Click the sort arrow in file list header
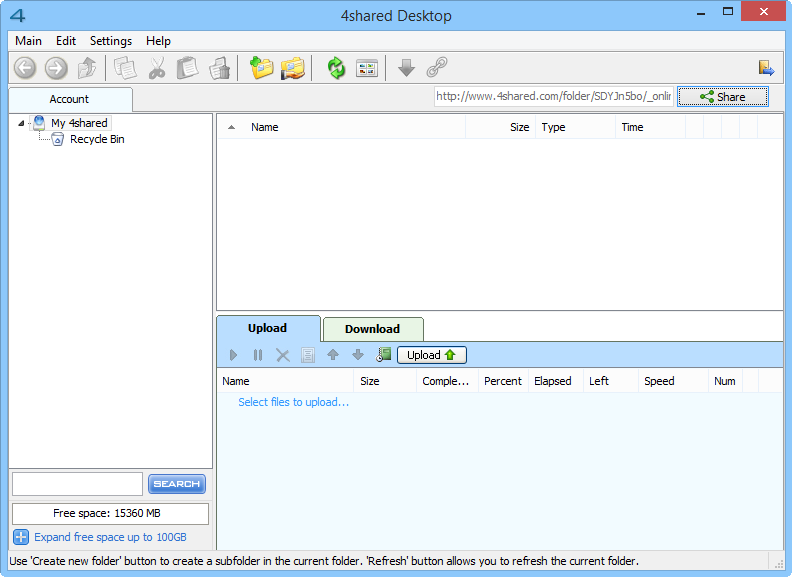The height and width of the screenshot is (577, 792). pyautogui.click(x=231, y=127)
